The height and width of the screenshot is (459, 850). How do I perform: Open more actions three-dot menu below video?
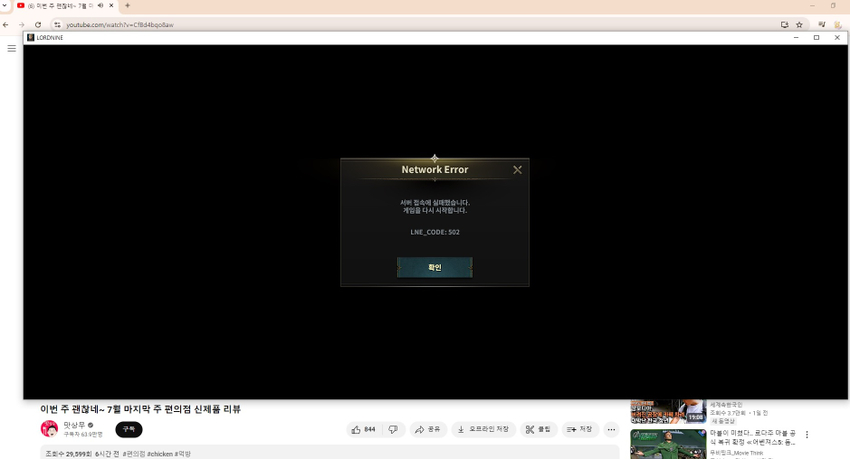tap(611, 429)
